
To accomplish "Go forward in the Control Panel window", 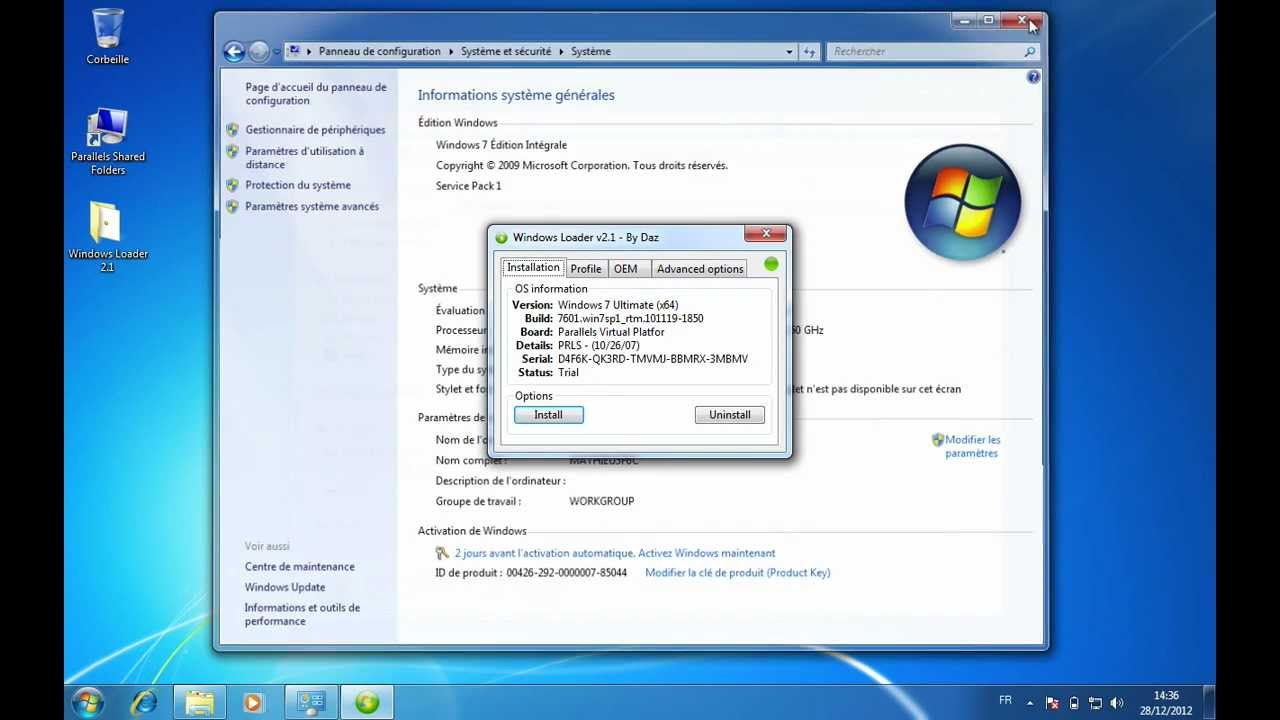I will pyautogui.click(x=258, y=52).
